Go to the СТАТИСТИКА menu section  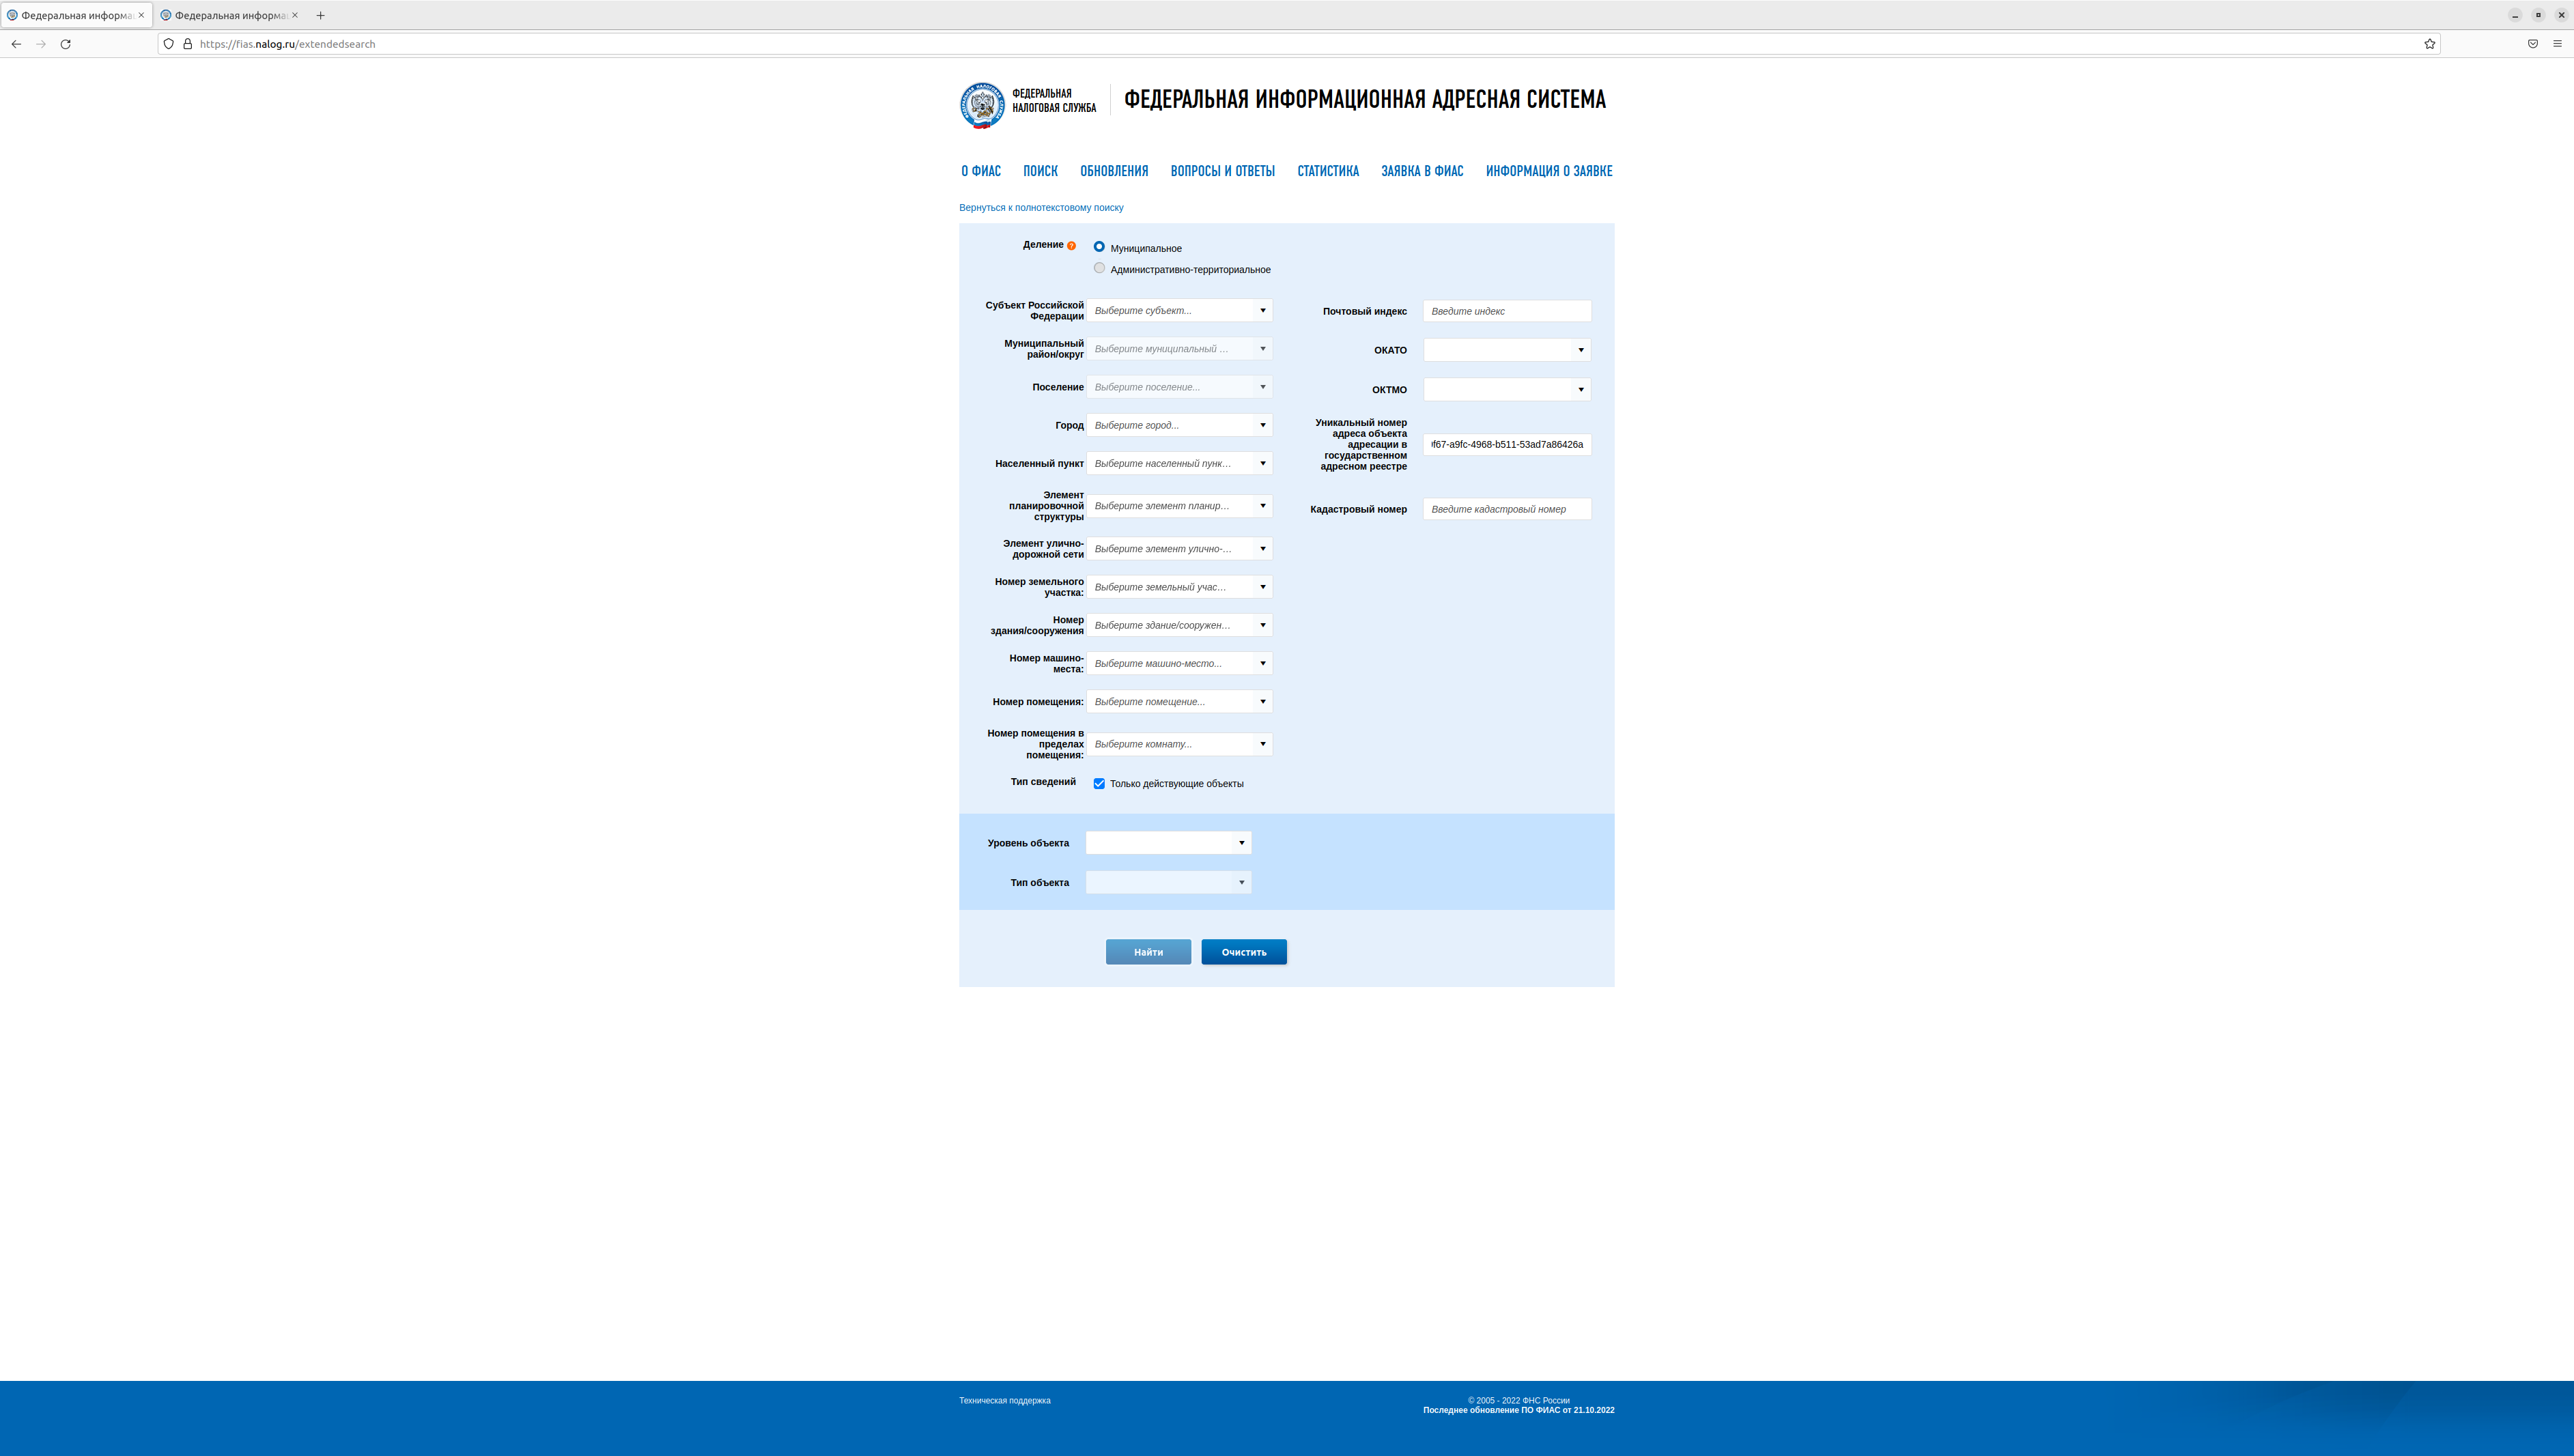(1327, 171)
